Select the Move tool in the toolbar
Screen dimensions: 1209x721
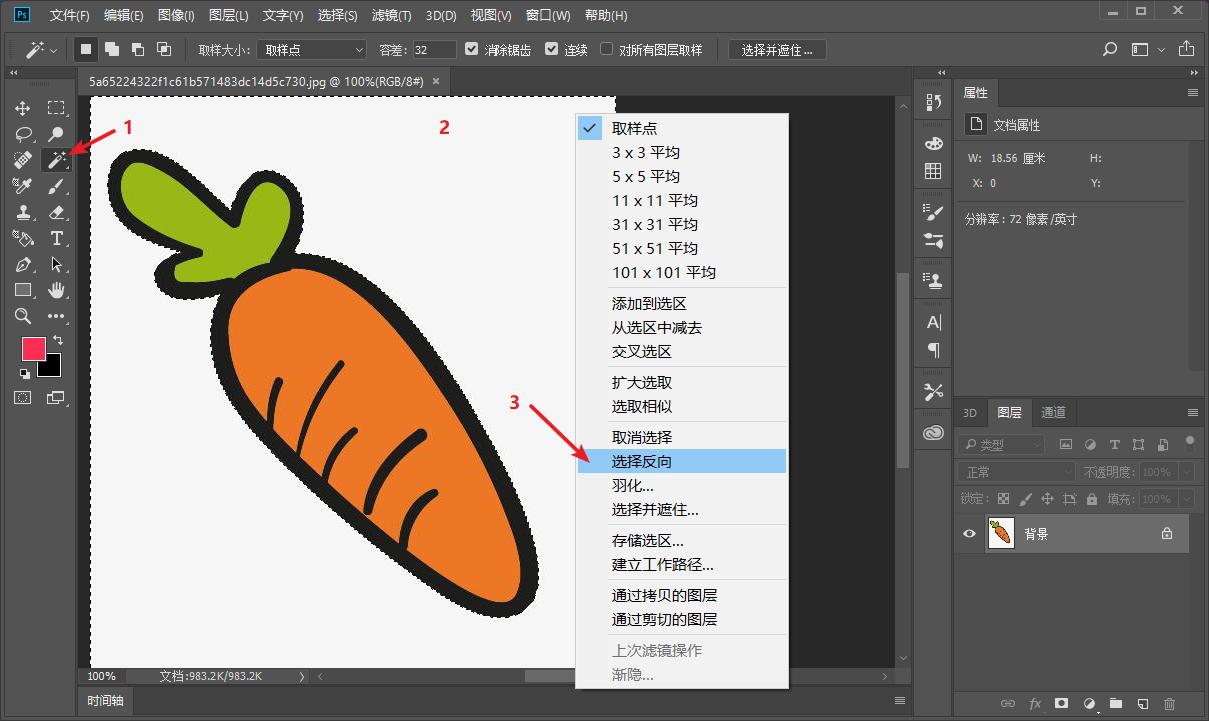pyautogui.click(x=22, y=108)
